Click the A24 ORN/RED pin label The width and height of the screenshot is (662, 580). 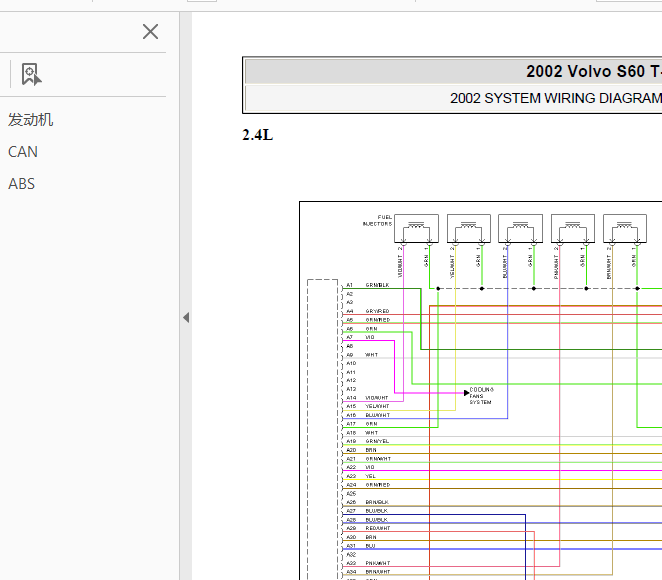(368, 485)
